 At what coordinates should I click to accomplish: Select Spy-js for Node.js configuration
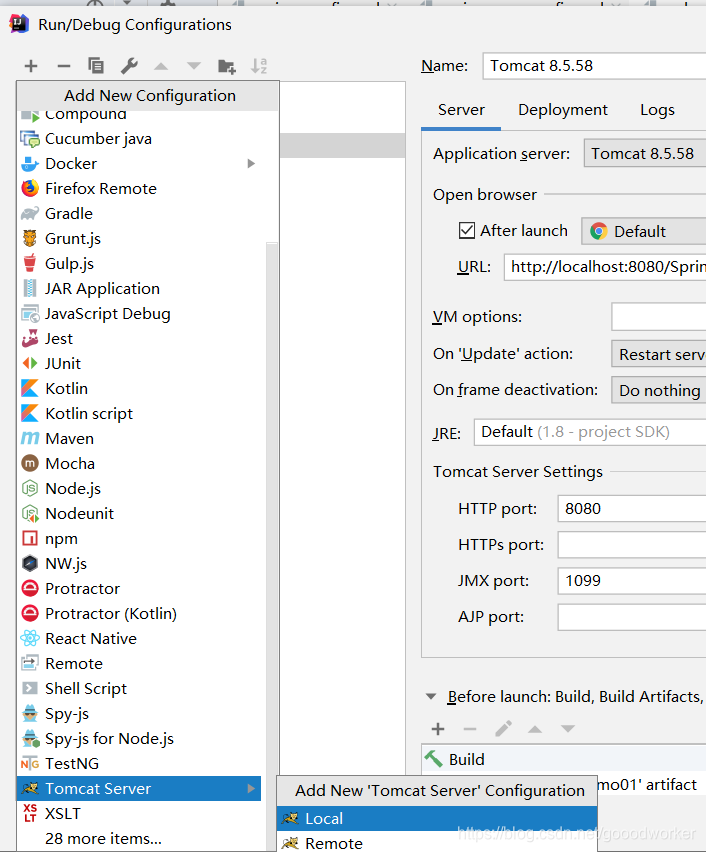point(139,738)
